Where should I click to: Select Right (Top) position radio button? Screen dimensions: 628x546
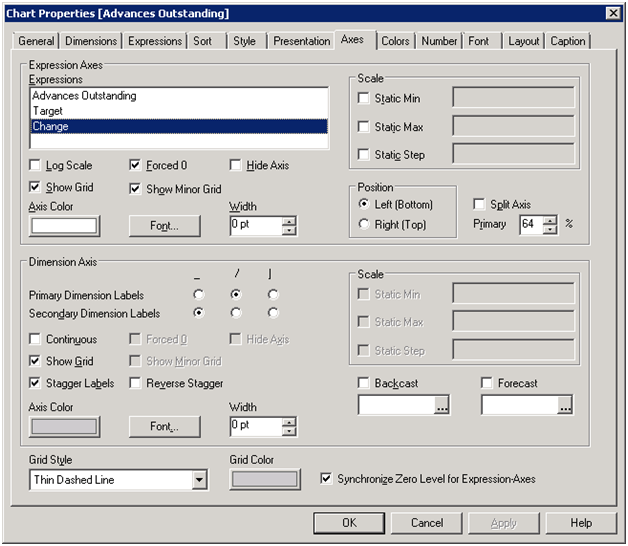point(367,225)
